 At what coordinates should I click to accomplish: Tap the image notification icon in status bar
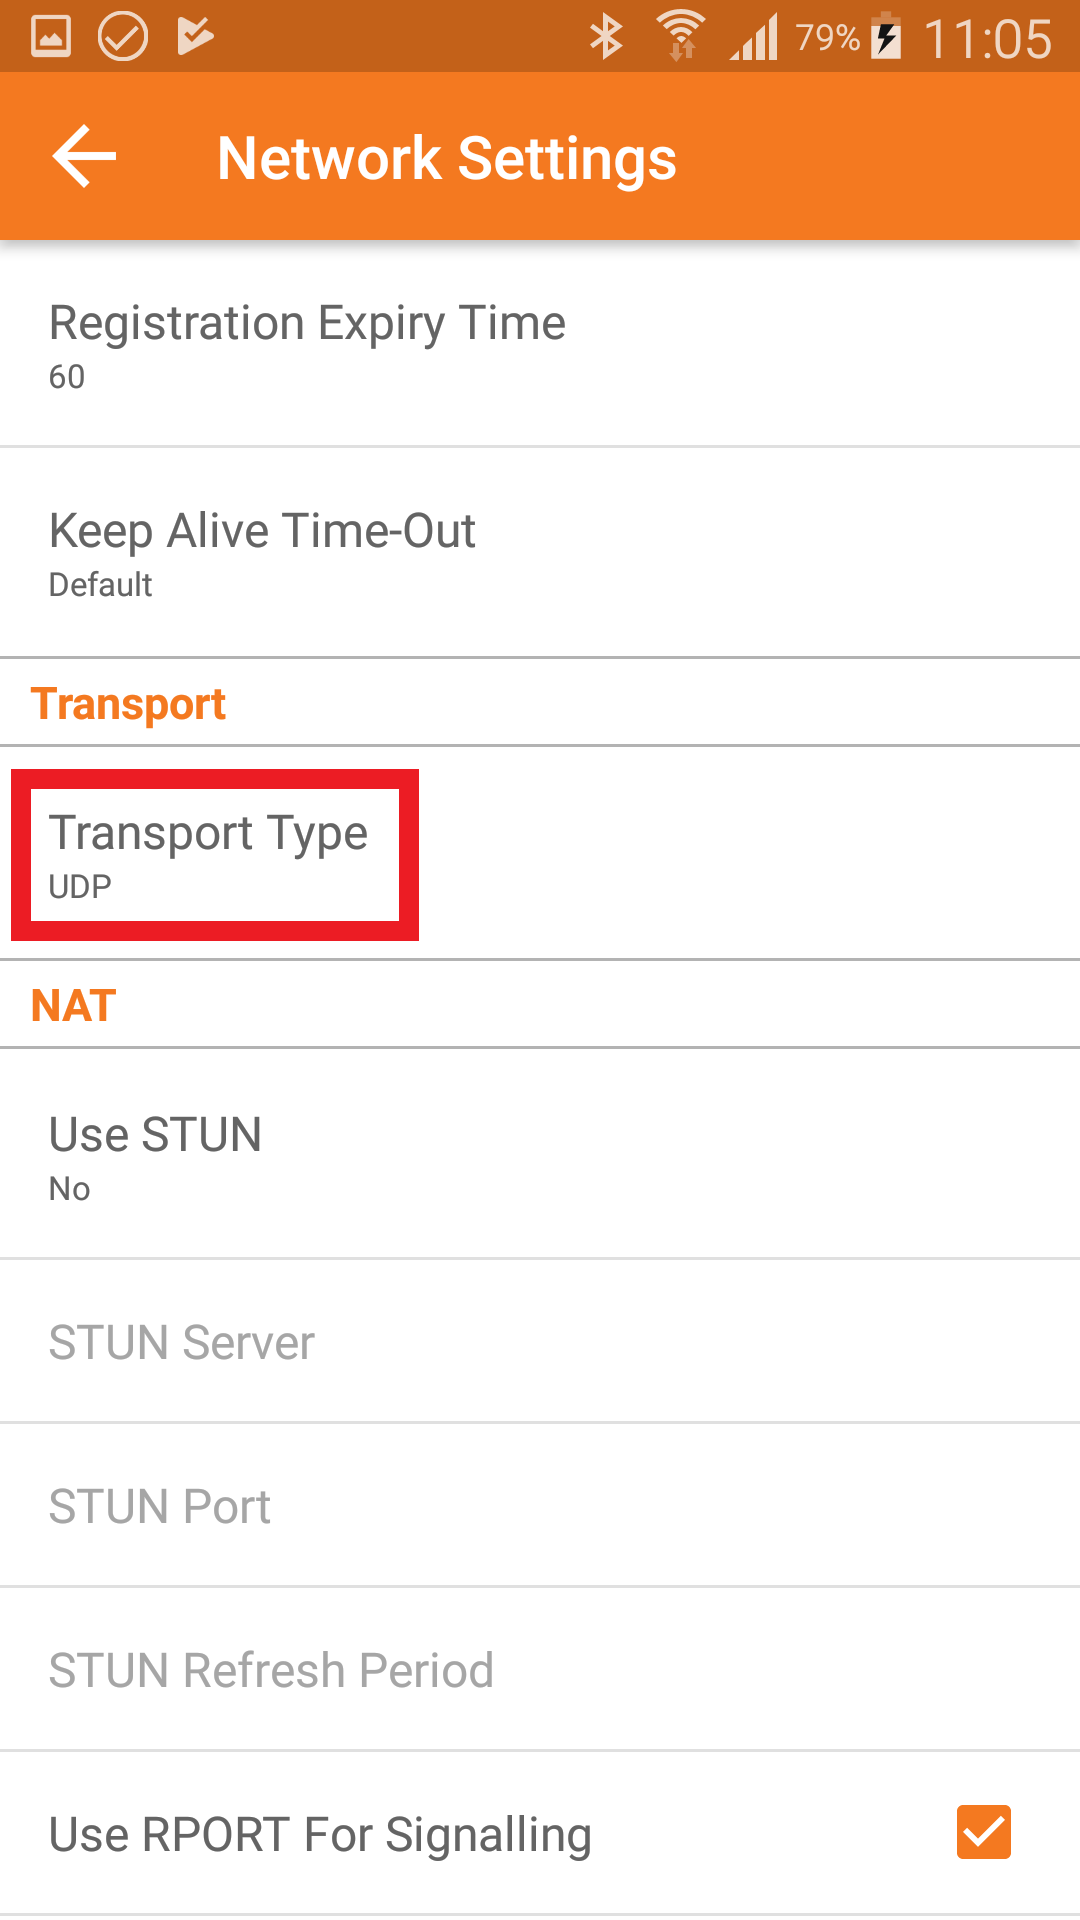tap(51, 37)
